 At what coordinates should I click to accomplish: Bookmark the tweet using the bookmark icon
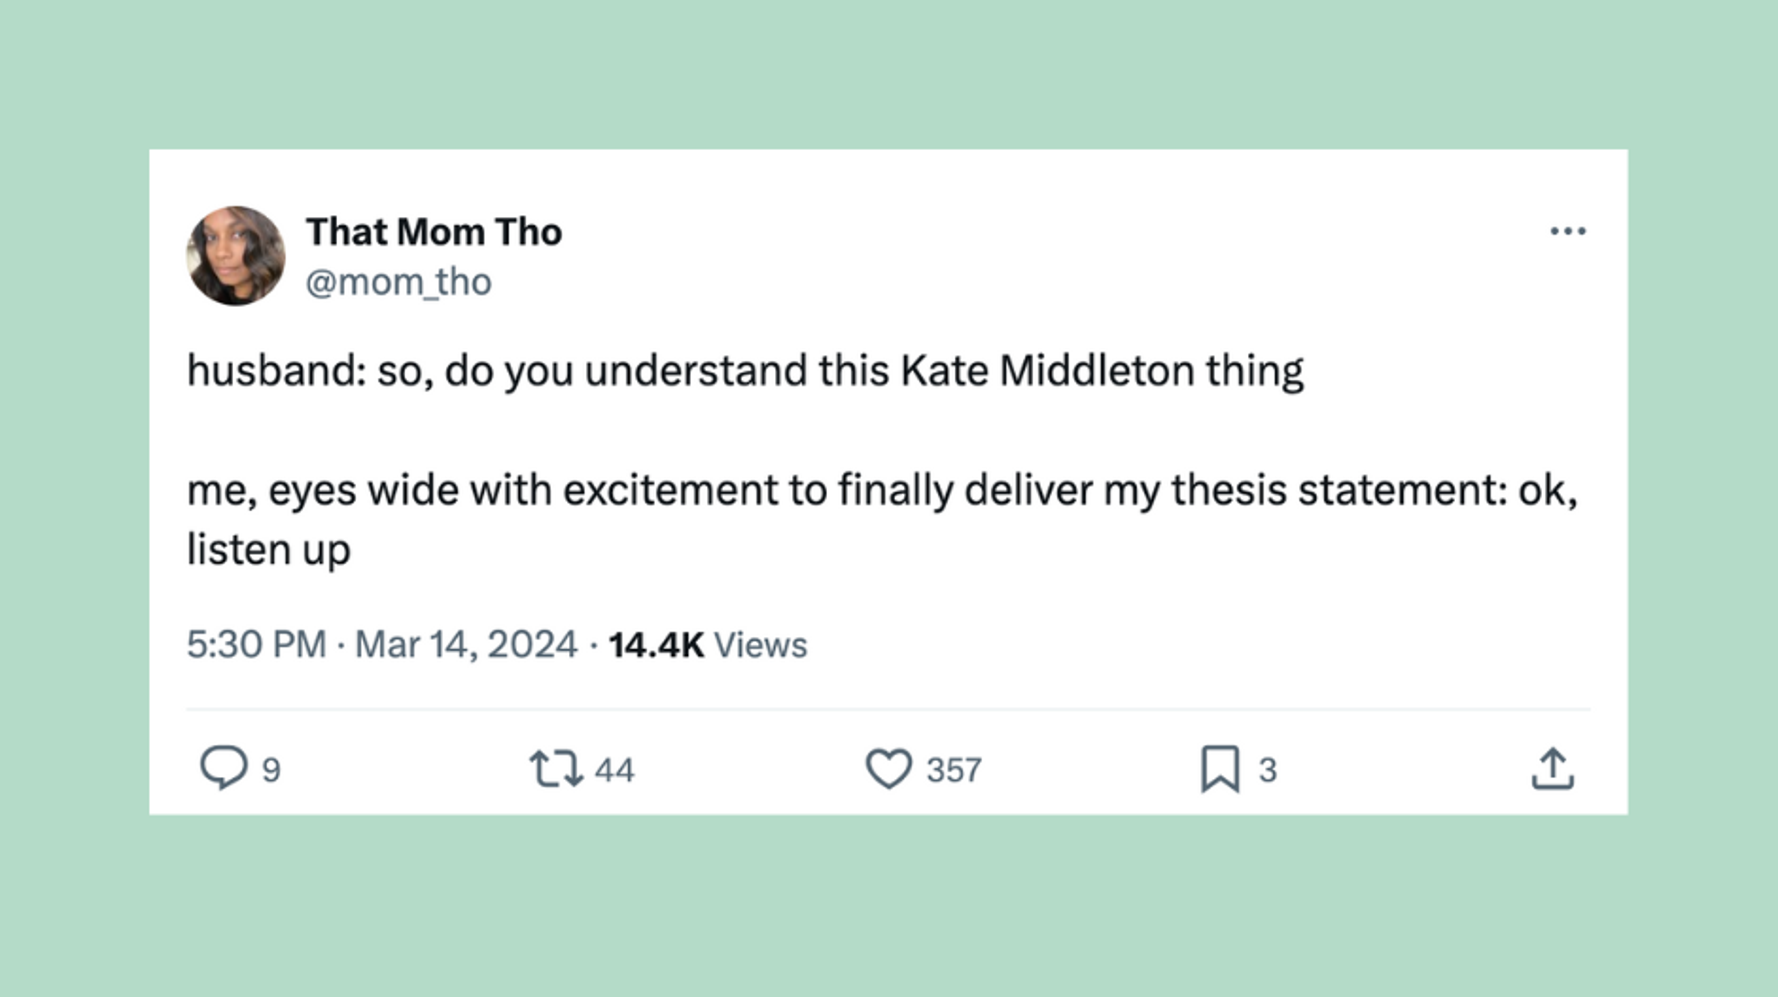coord(1219,769)
